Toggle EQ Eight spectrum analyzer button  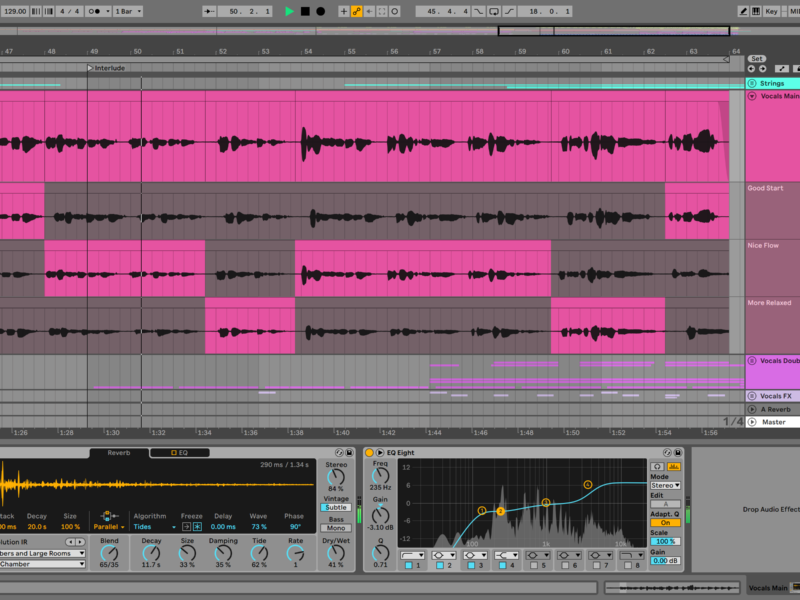coord(673,466)
